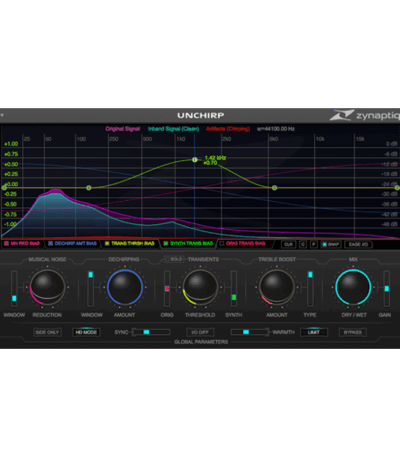
Task: Click the CLR button
Action: [288, 244]
